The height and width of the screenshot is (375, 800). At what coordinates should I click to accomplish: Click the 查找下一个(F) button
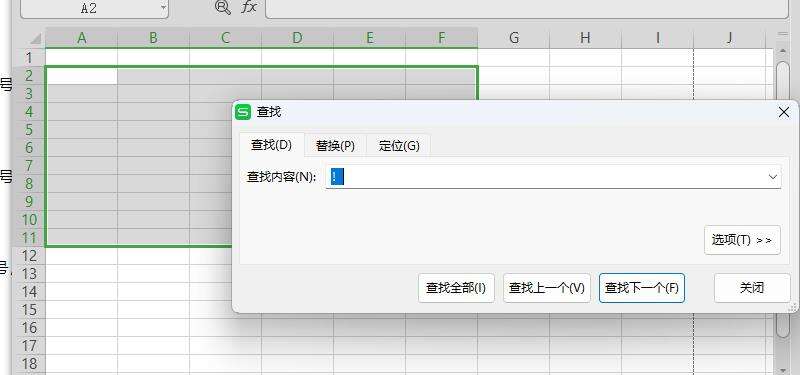642,288
